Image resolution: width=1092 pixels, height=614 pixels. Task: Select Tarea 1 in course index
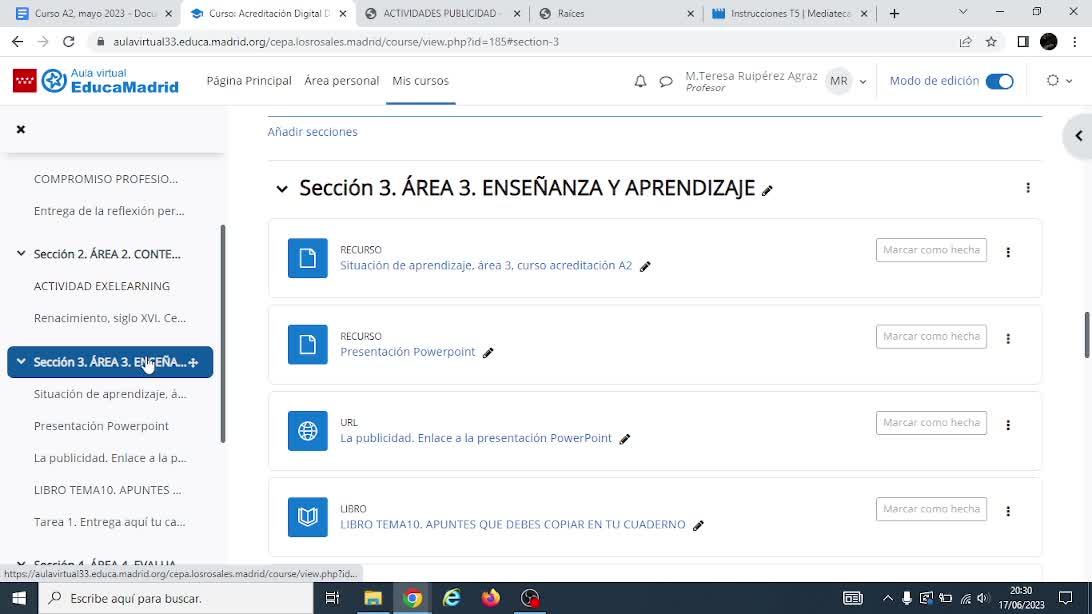(x=109, y=521)
